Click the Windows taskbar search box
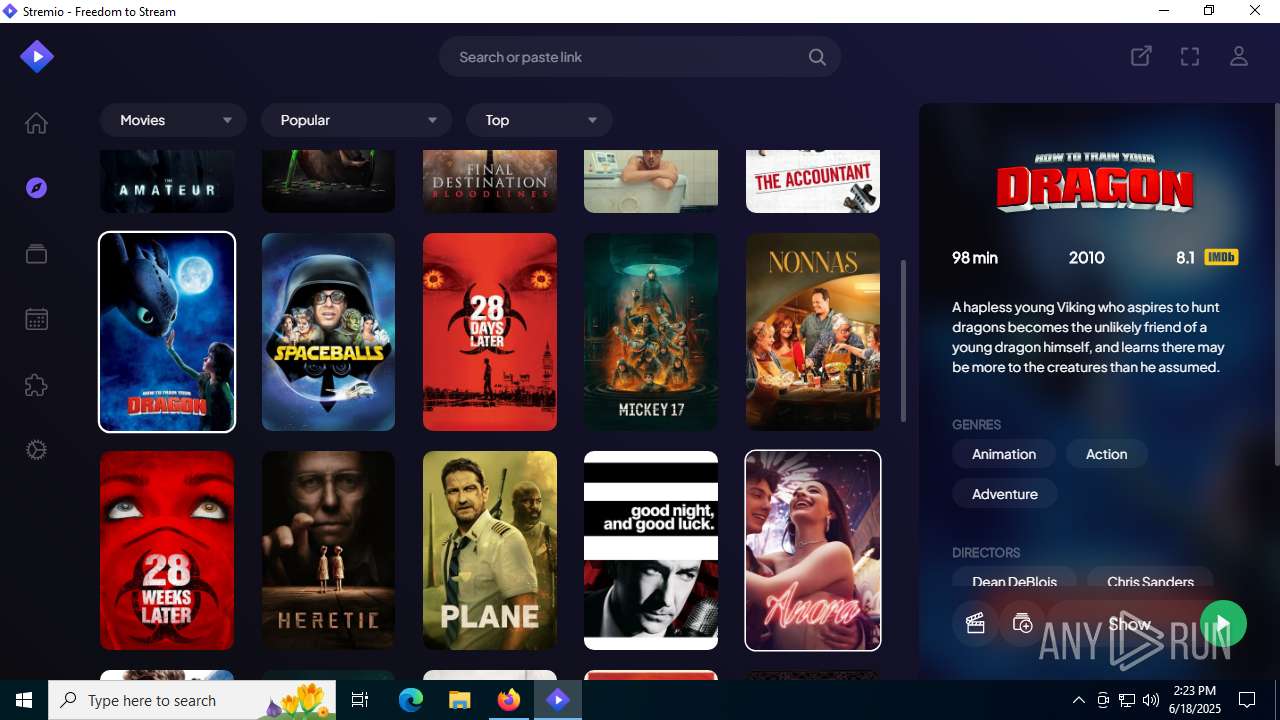The width and height of the screenshot is (1280, 720). tap(193, 700)
